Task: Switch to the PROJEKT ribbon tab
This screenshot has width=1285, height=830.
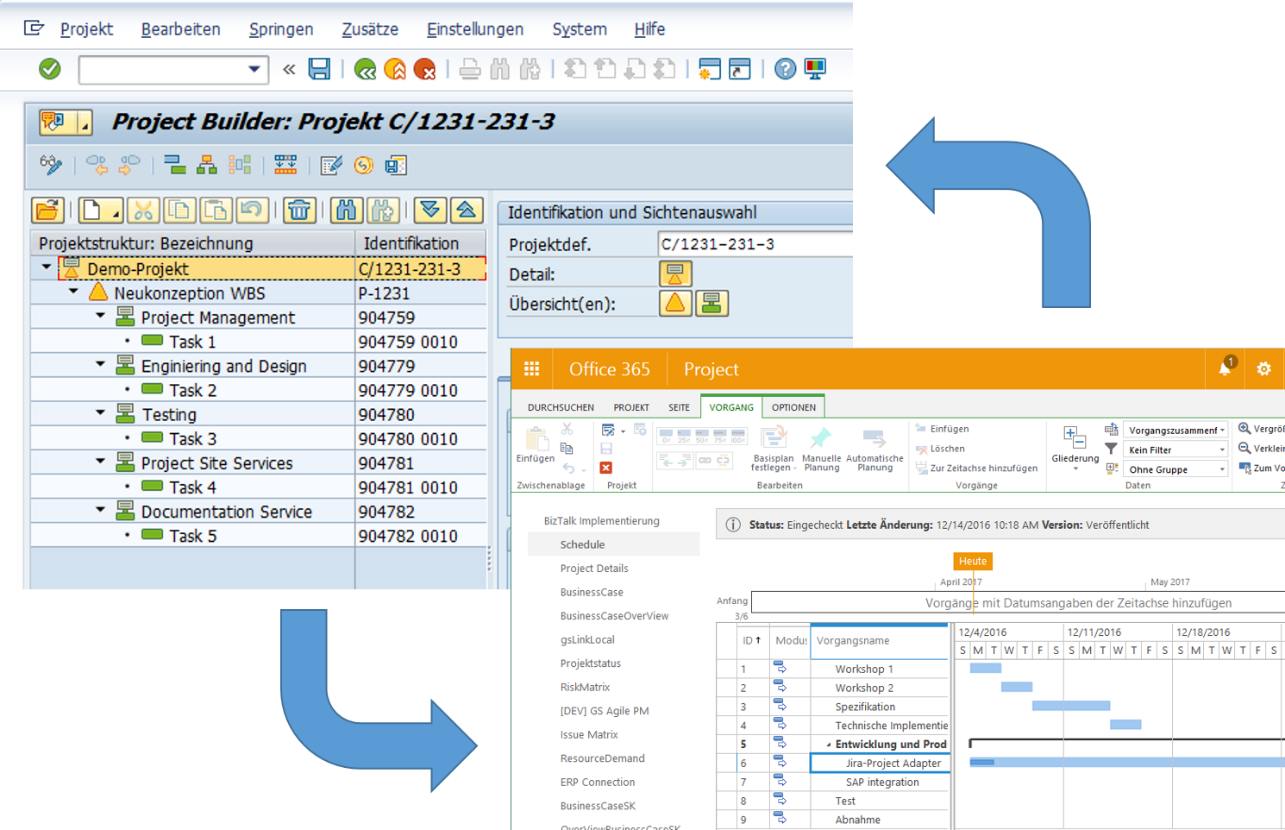Action: 631,407
